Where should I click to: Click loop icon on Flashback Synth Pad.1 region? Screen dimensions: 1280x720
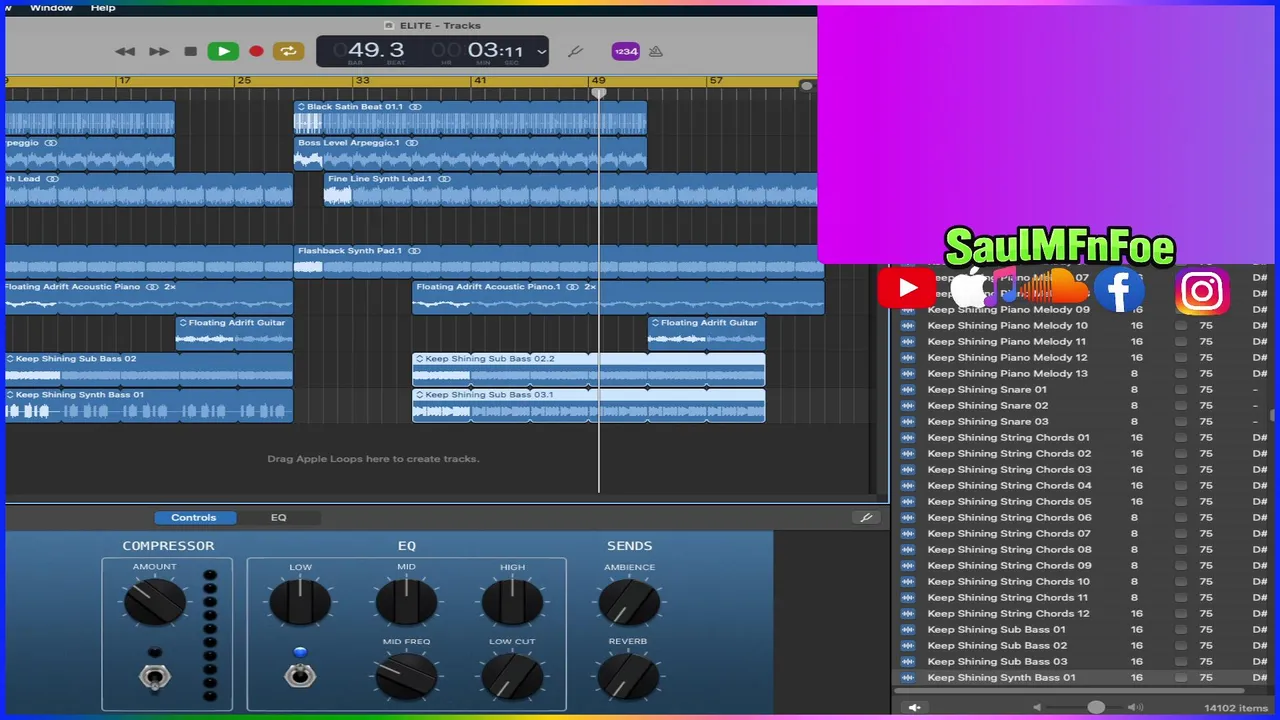point(414,251)
